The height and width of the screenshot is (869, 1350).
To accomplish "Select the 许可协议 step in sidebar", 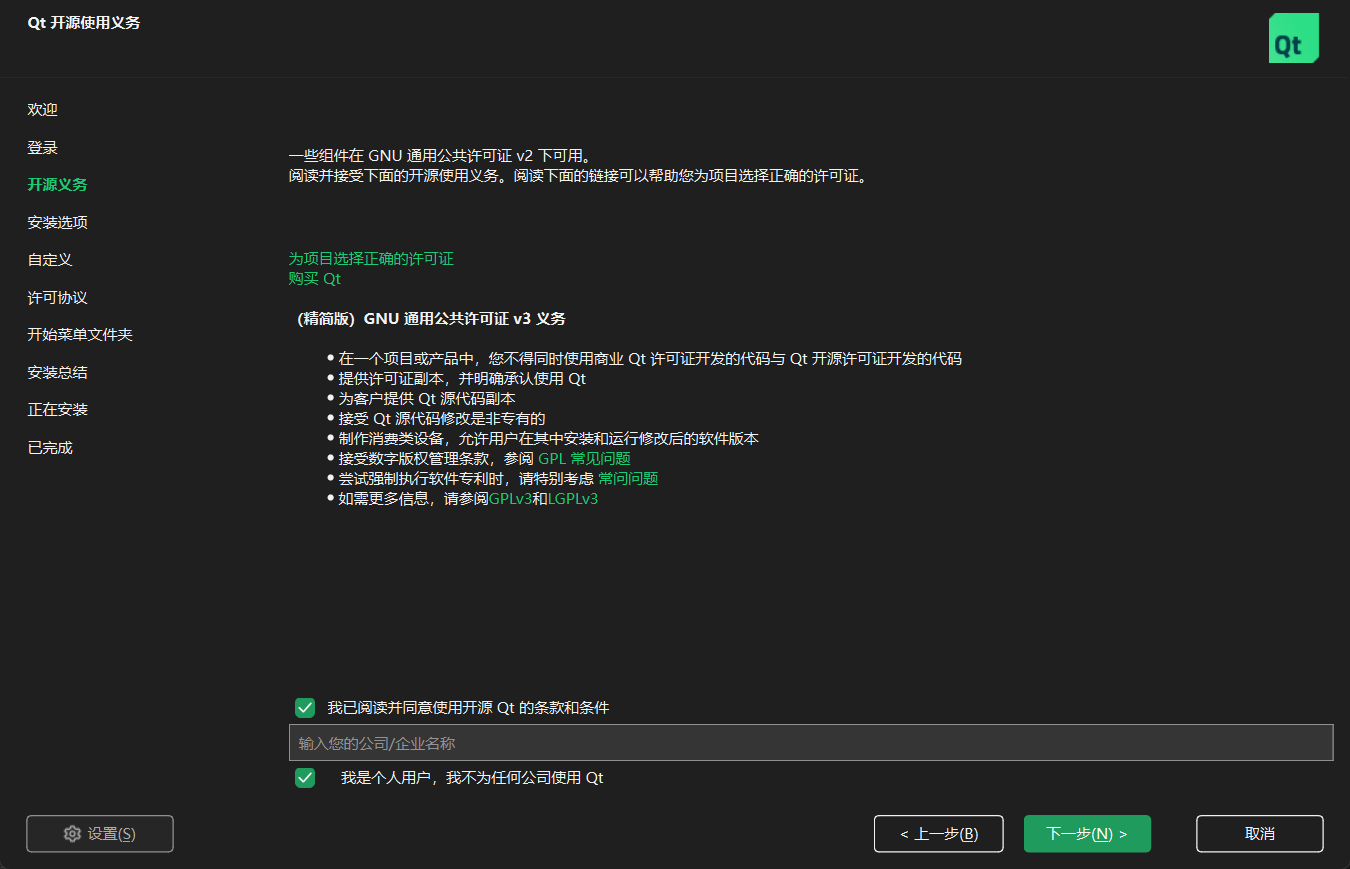I will click(57, 298).
